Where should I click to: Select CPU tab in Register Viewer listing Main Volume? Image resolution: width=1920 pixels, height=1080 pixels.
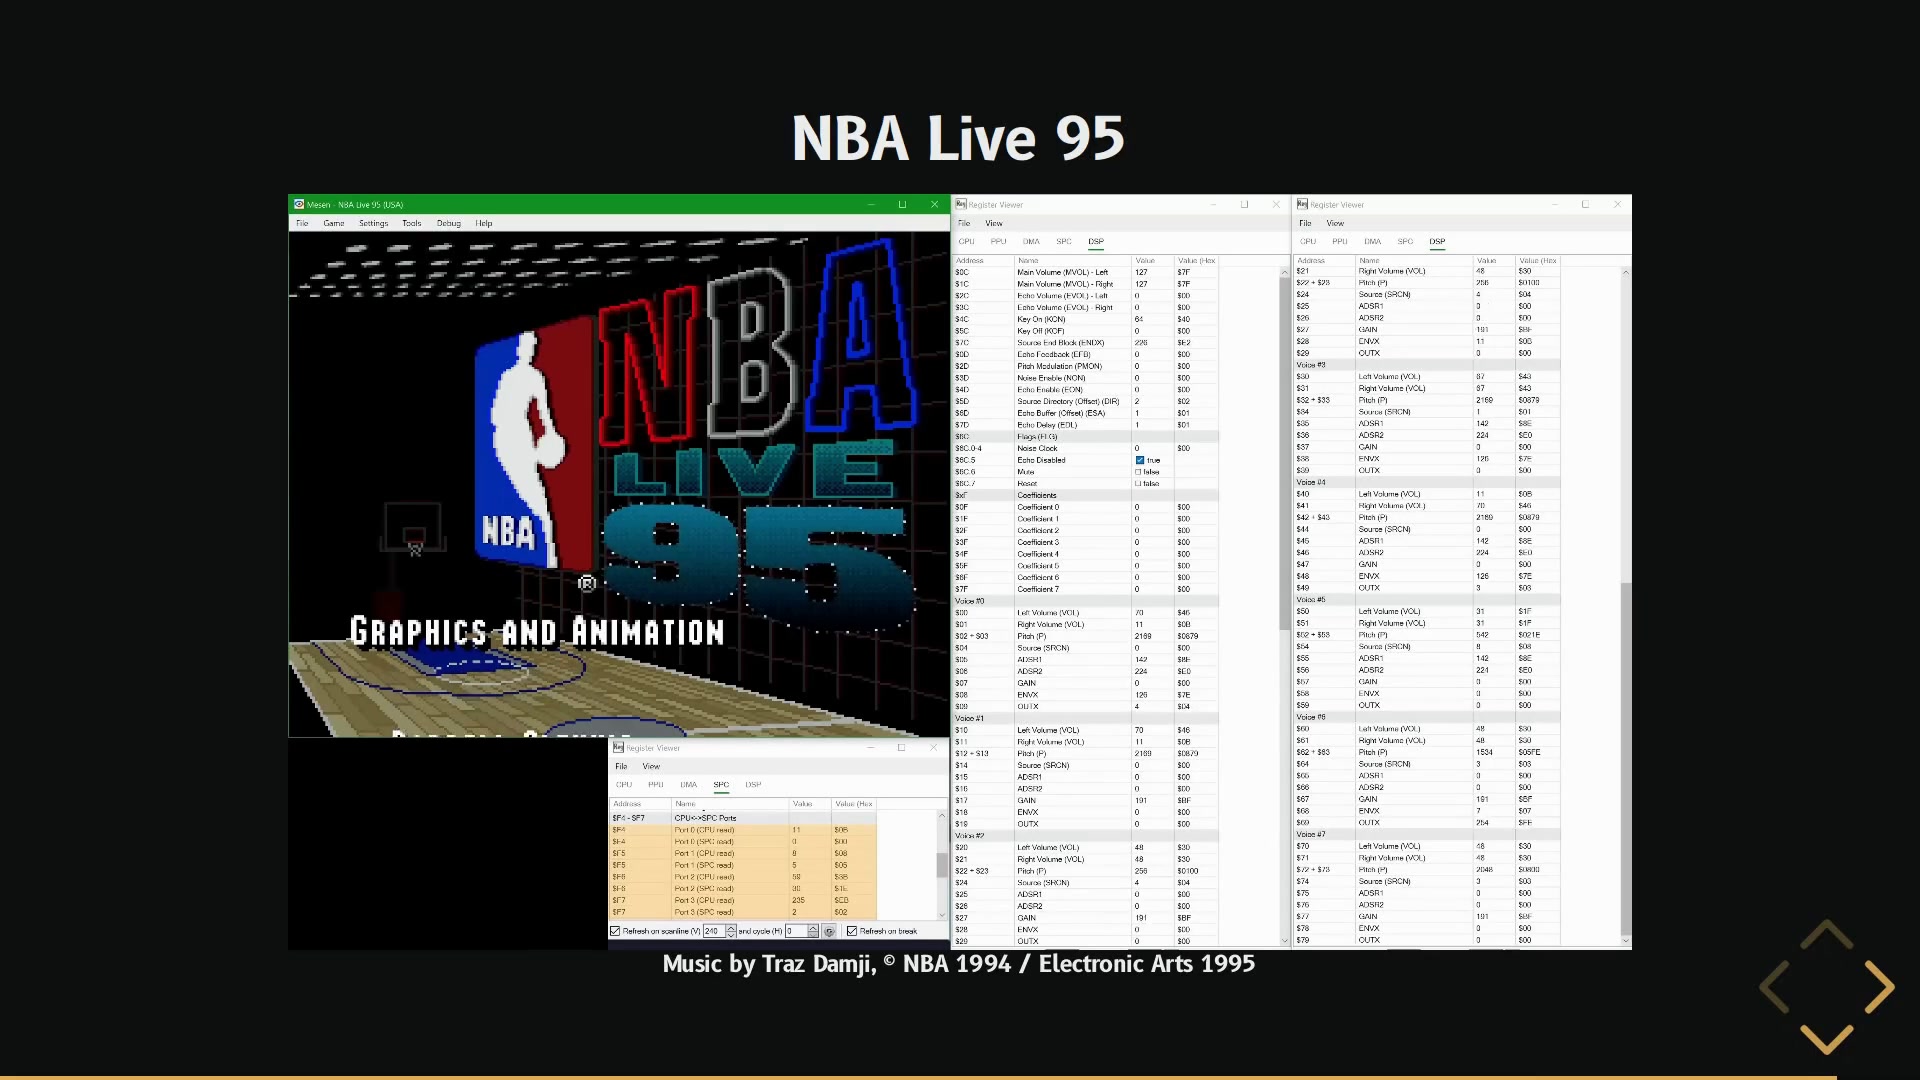pyautogui.click(x=966, y=241)
